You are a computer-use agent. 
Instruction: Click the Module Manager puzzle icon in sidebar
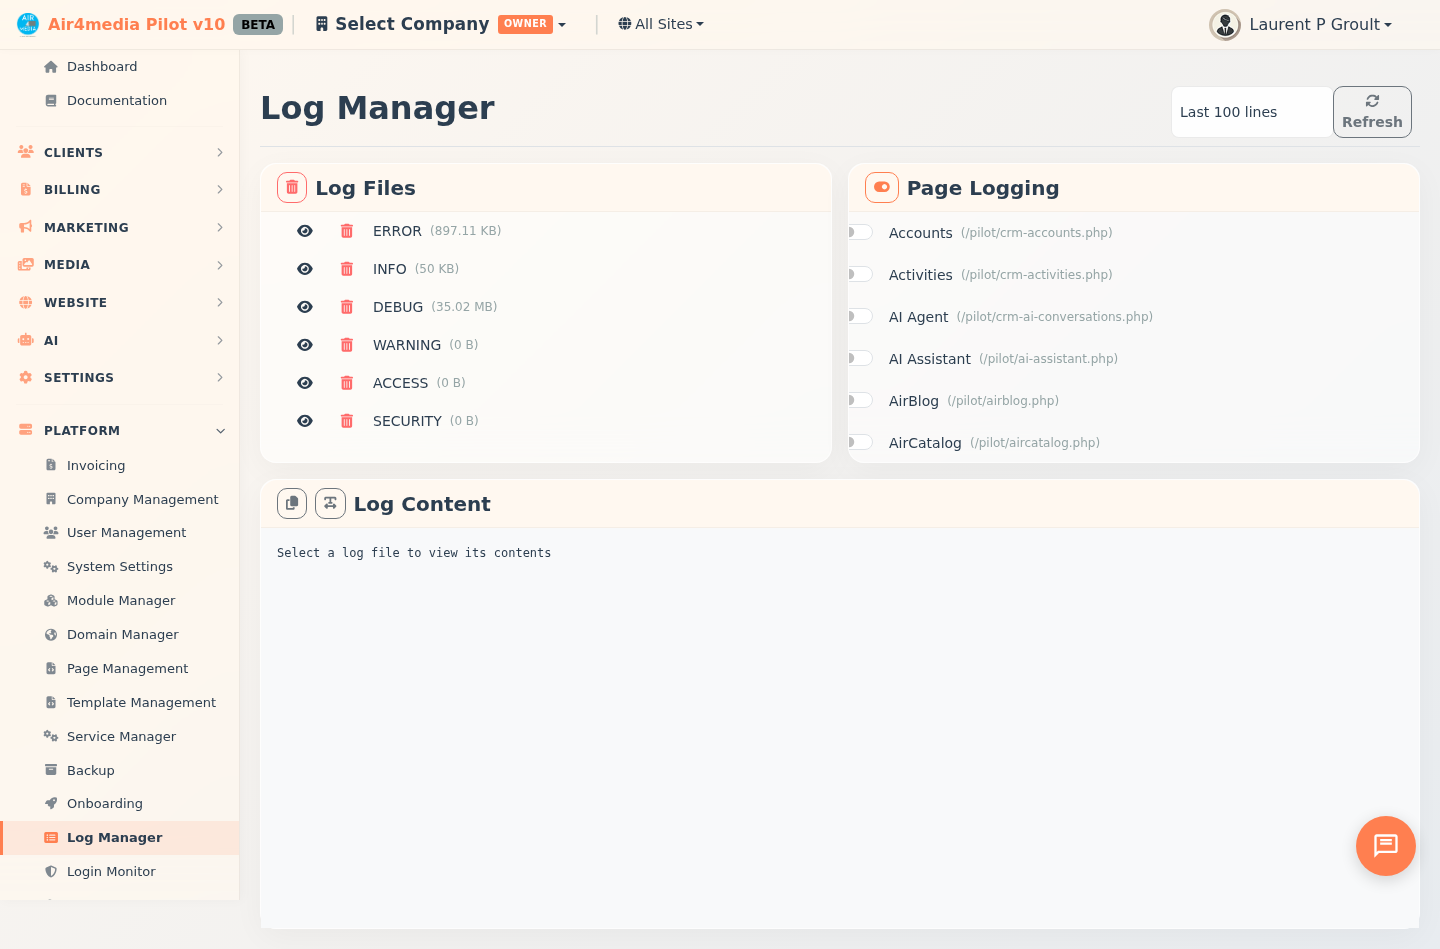click(50, 600)
